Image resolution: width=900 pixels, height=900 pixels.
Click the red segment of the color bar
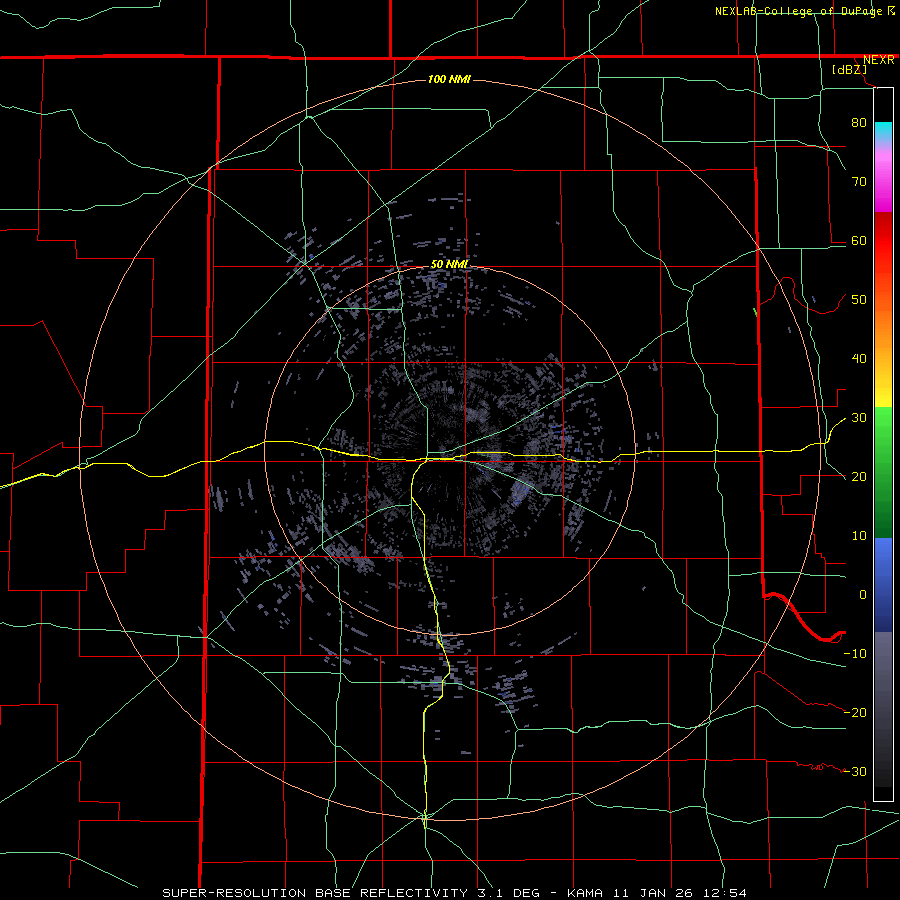coord(883,244)
